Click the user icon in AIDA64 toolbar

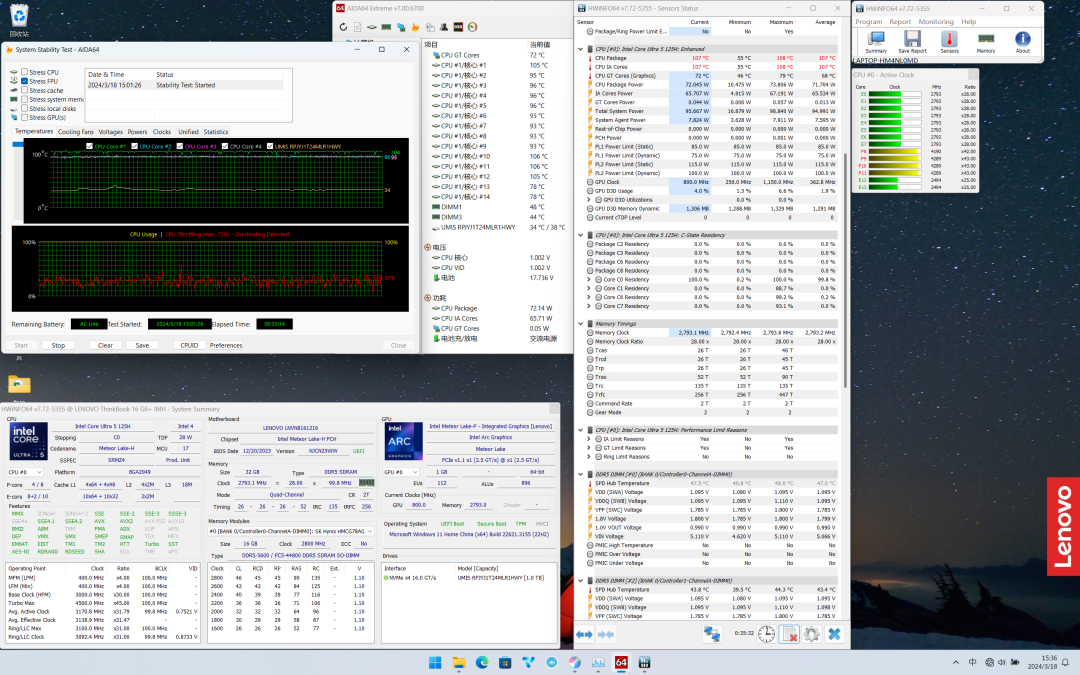click(x=444, y=27)
